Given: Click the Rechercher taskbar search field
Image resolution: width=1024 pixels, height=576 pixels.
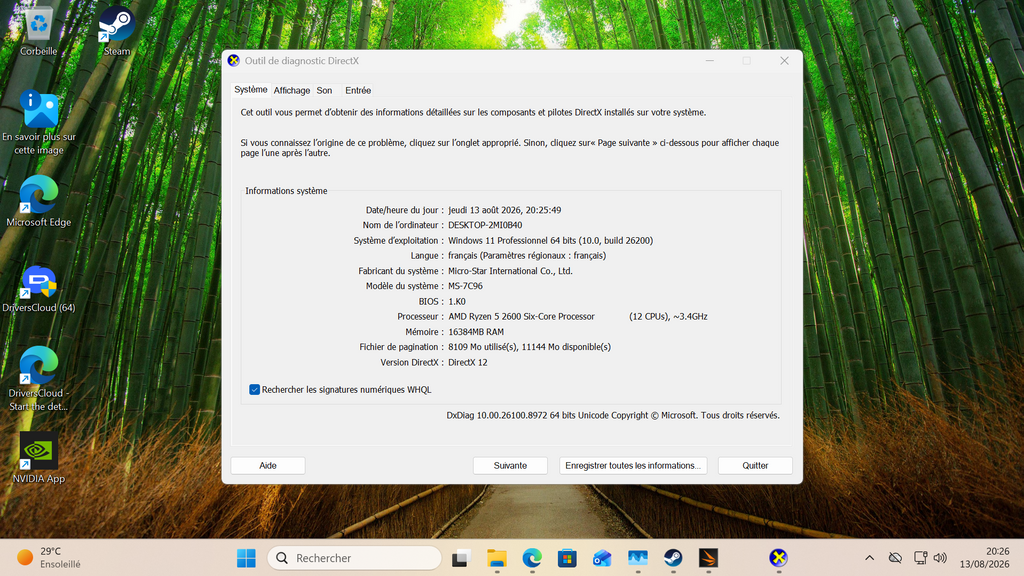Looking at the screenshot, I should (355, 558).
